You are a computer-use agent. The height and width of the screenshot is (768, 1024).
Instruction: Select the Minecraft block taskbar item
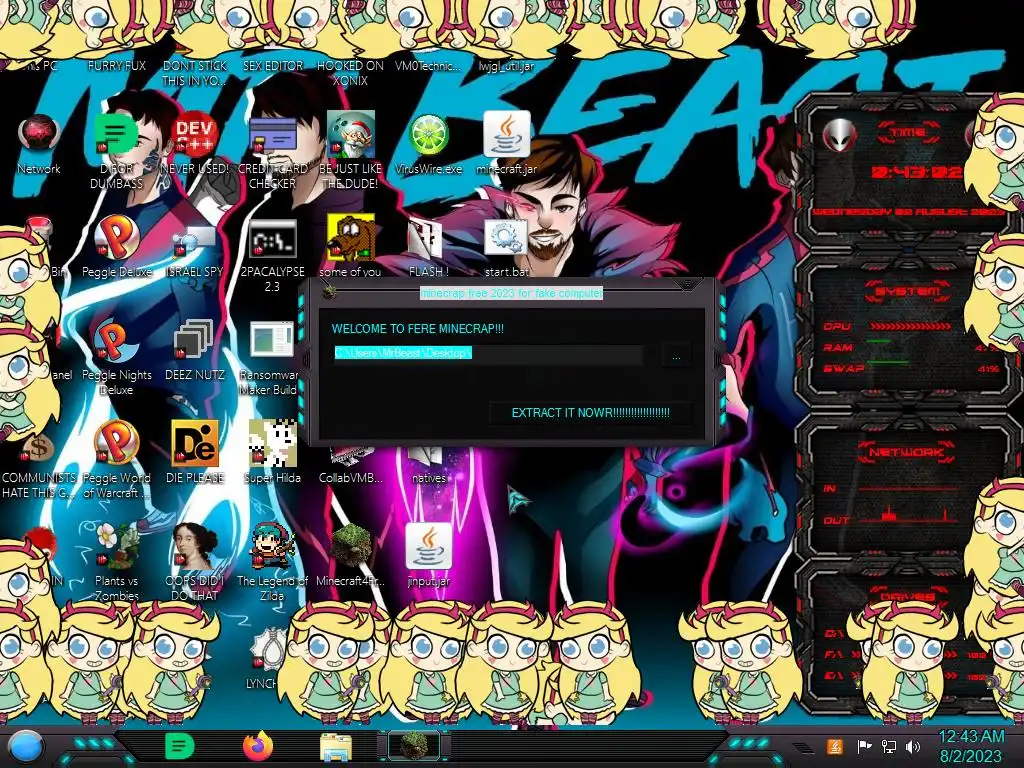tap(414, 746)
